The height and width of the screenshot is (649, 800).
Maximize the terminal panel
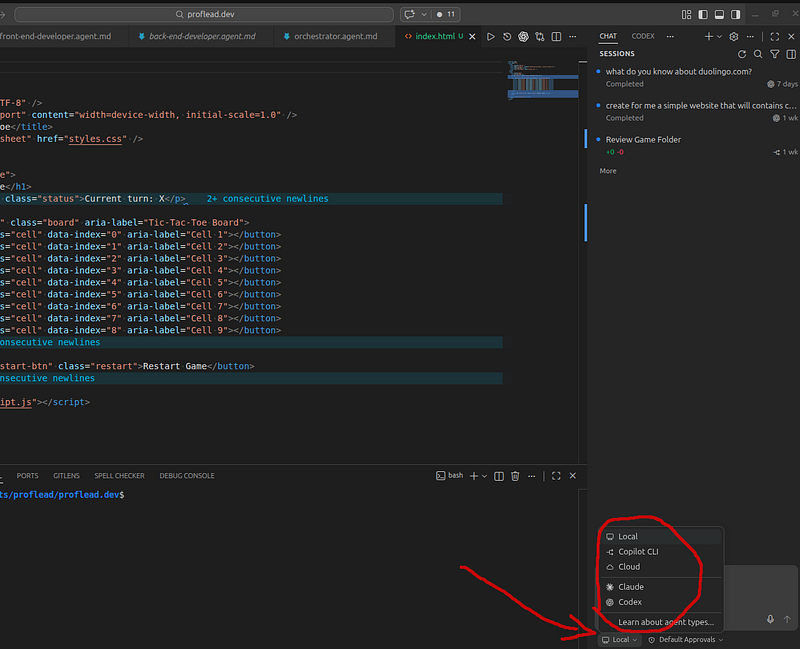coord(556,476)
